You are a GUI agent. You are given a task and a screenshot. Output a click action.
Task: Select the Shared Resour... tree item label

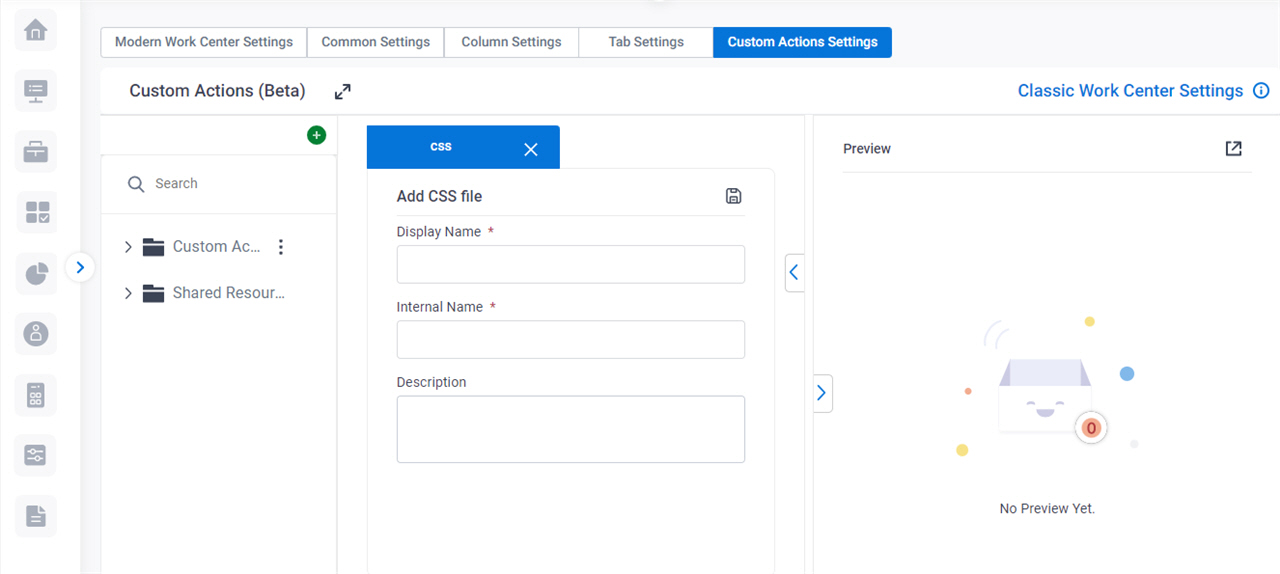click(x=229, y=293)
